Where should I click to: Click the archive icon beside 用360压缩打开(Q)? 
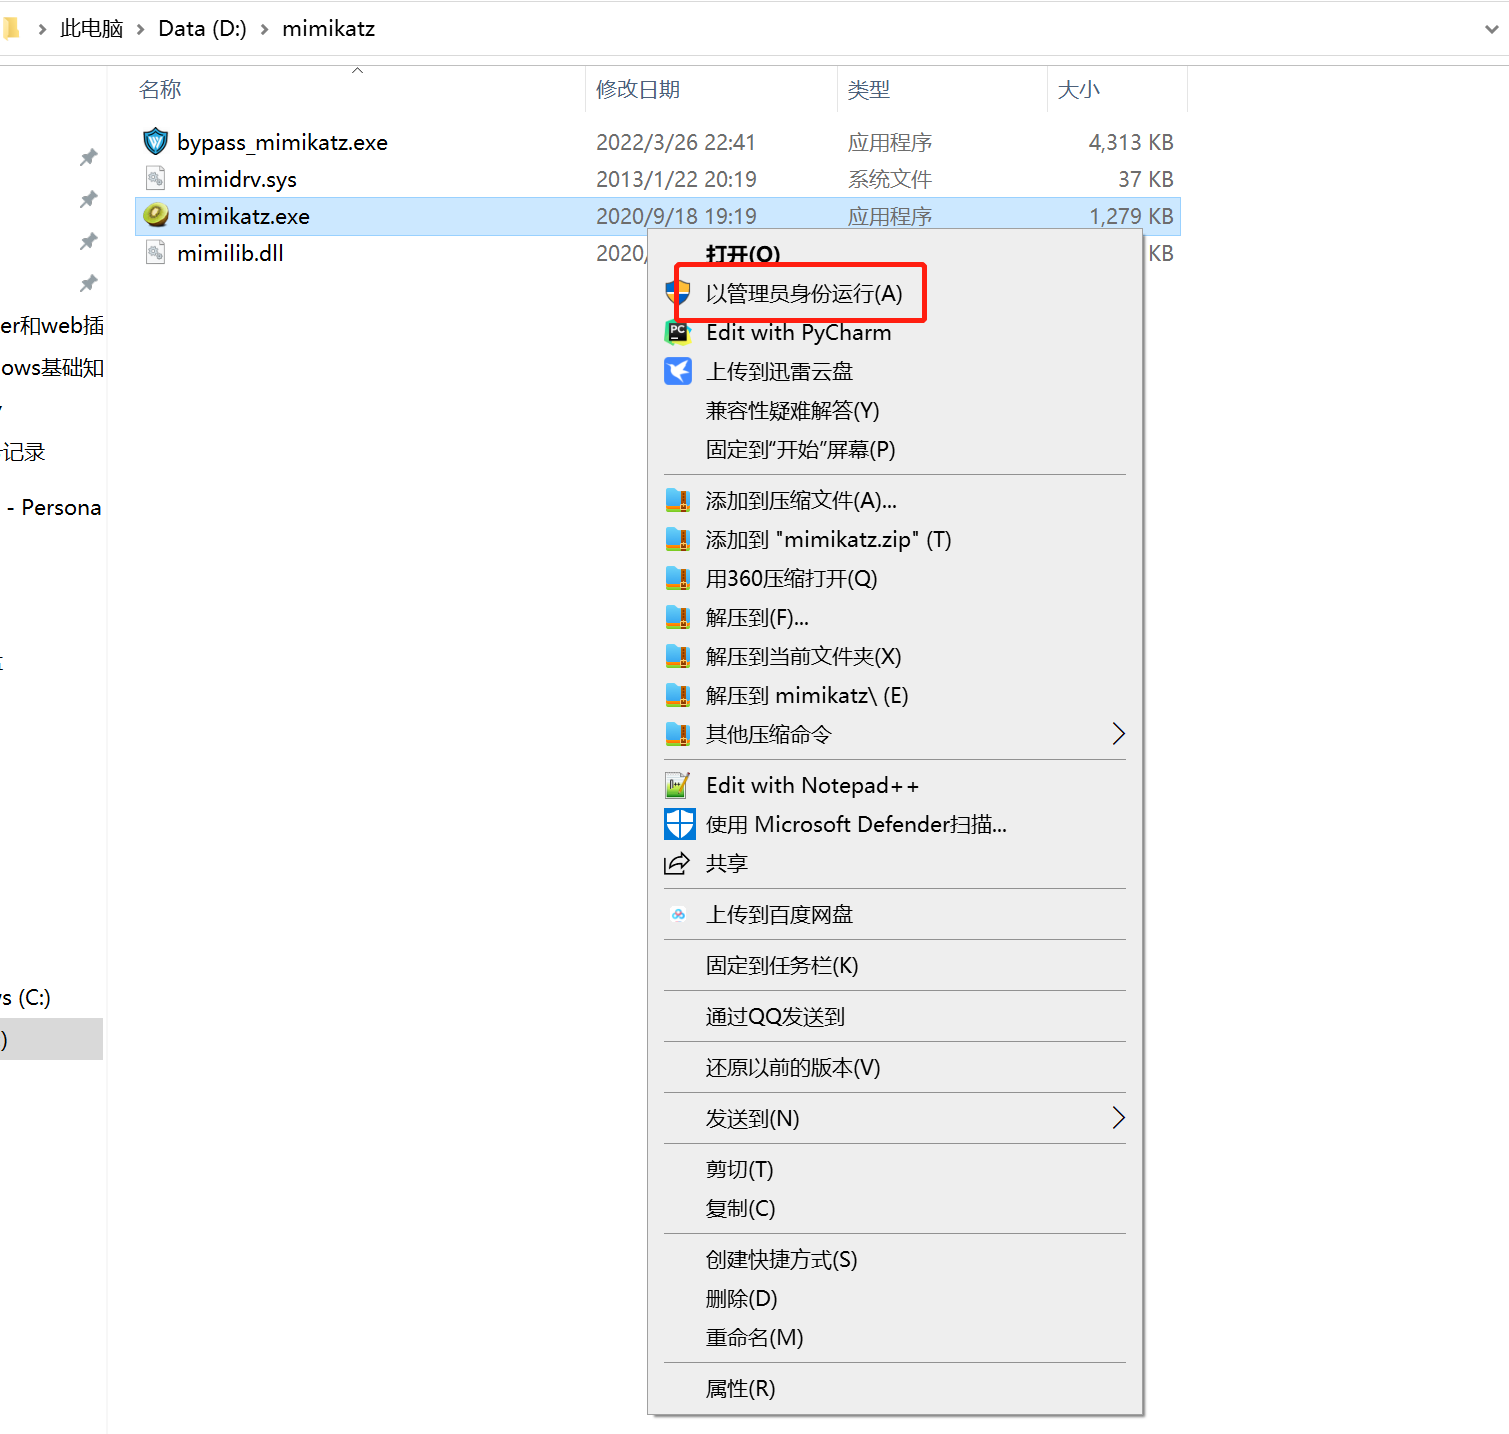click(x=678, y=578)
